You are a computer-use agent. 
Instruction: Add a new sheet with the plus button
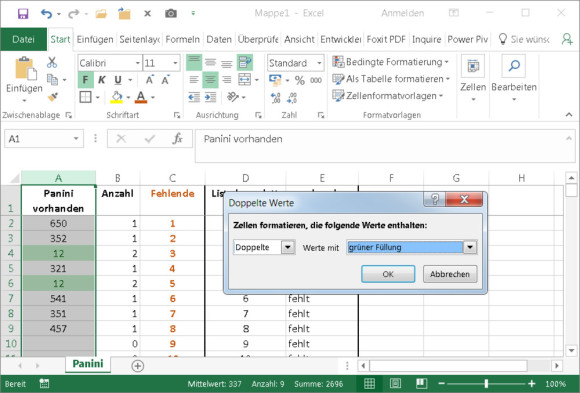coord(138,366)
